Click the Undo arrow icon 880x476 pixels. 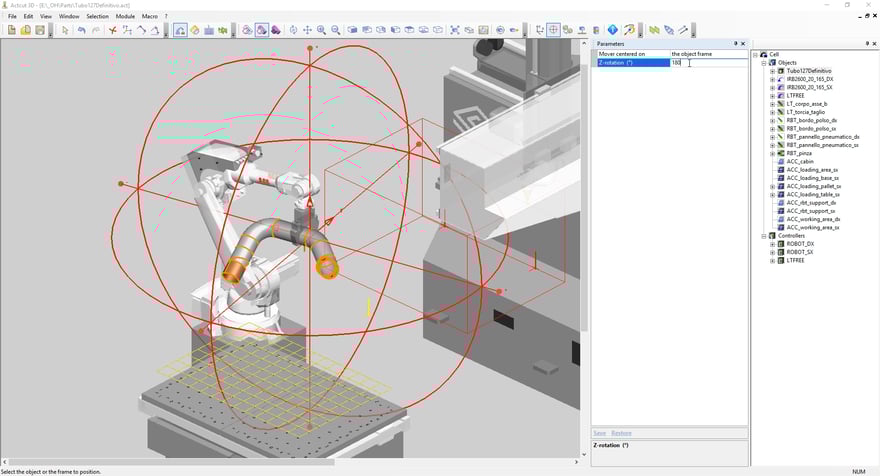point(82,30)
